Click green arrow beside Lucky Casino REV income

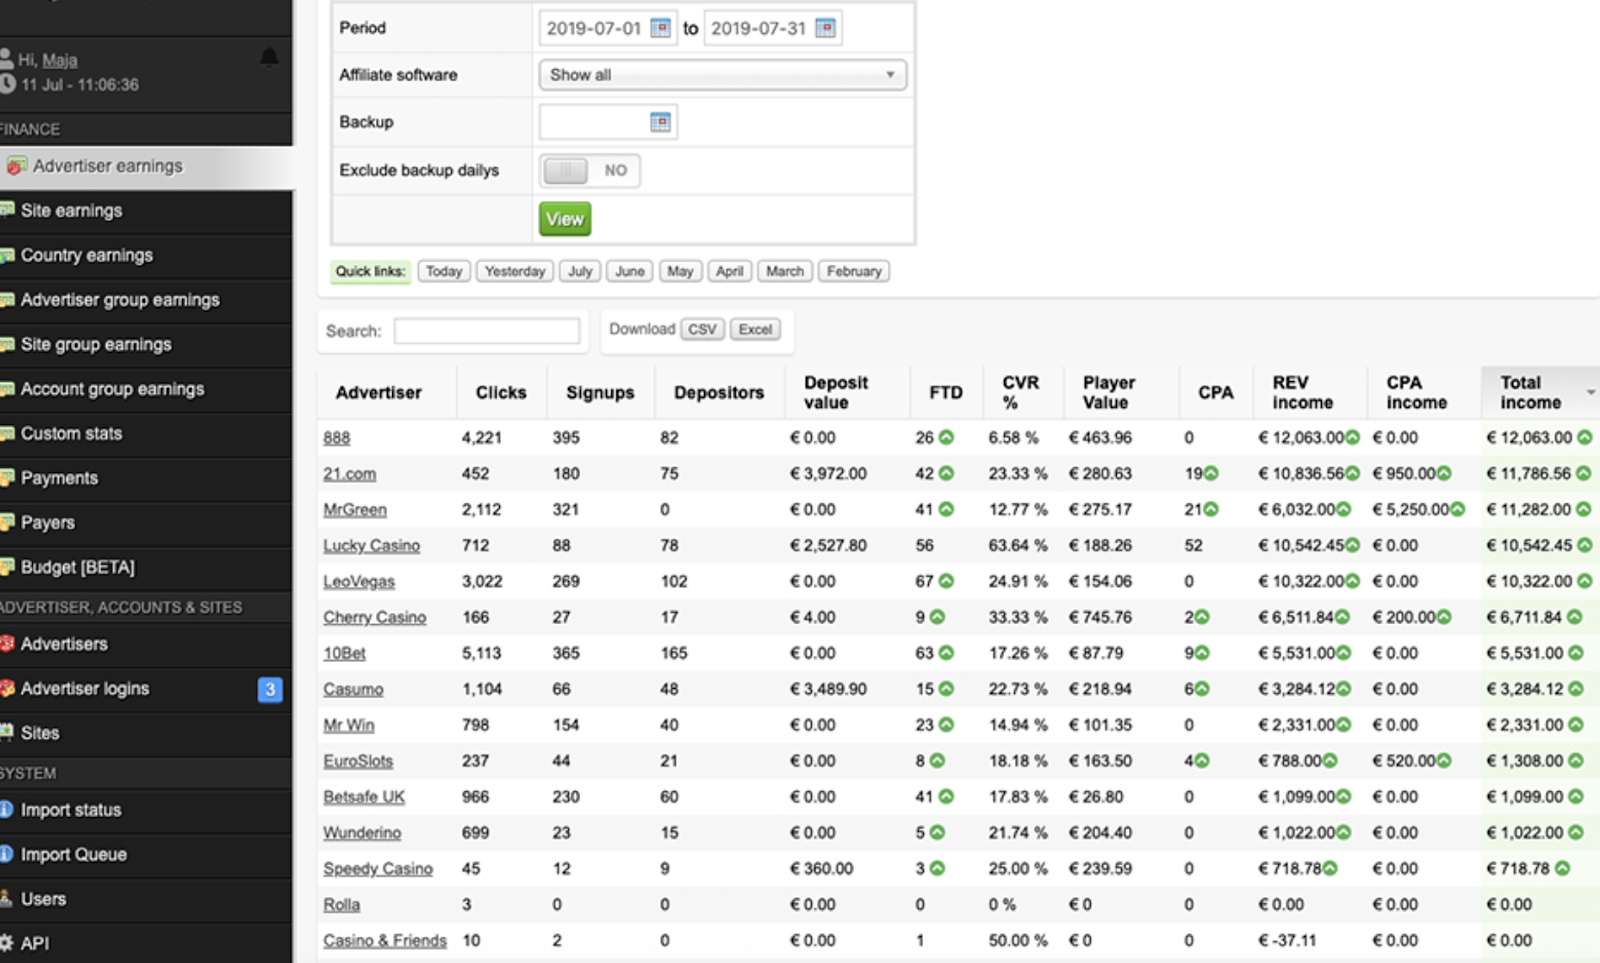pyautogui.click(x=1352, y=545)
